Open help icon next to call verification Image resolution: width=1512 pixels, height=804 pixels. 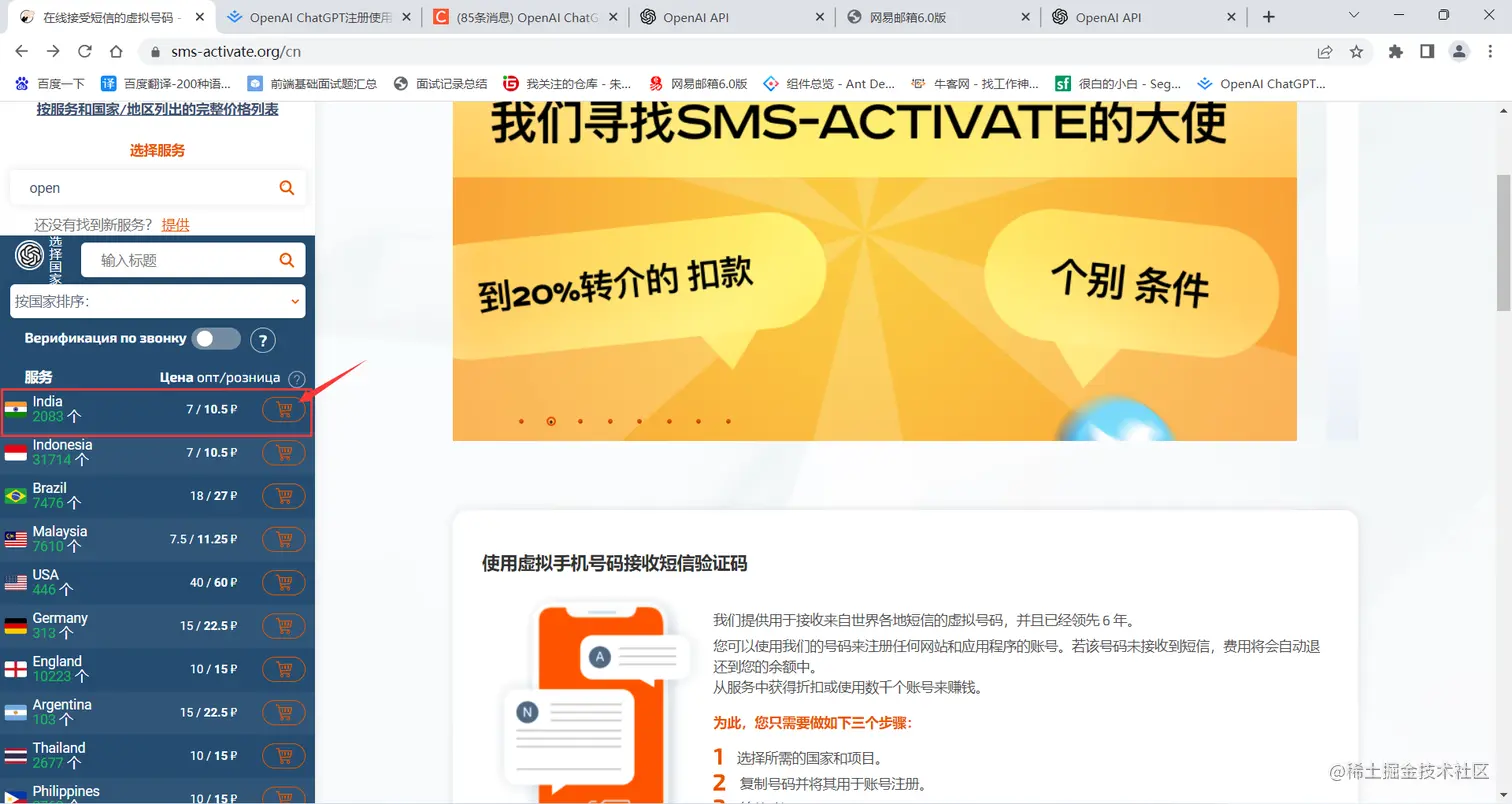[x=262, y=340]
